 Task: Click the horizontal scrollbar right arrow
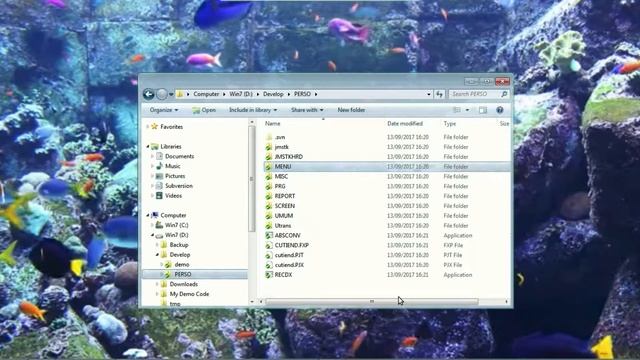click(507, 302)
